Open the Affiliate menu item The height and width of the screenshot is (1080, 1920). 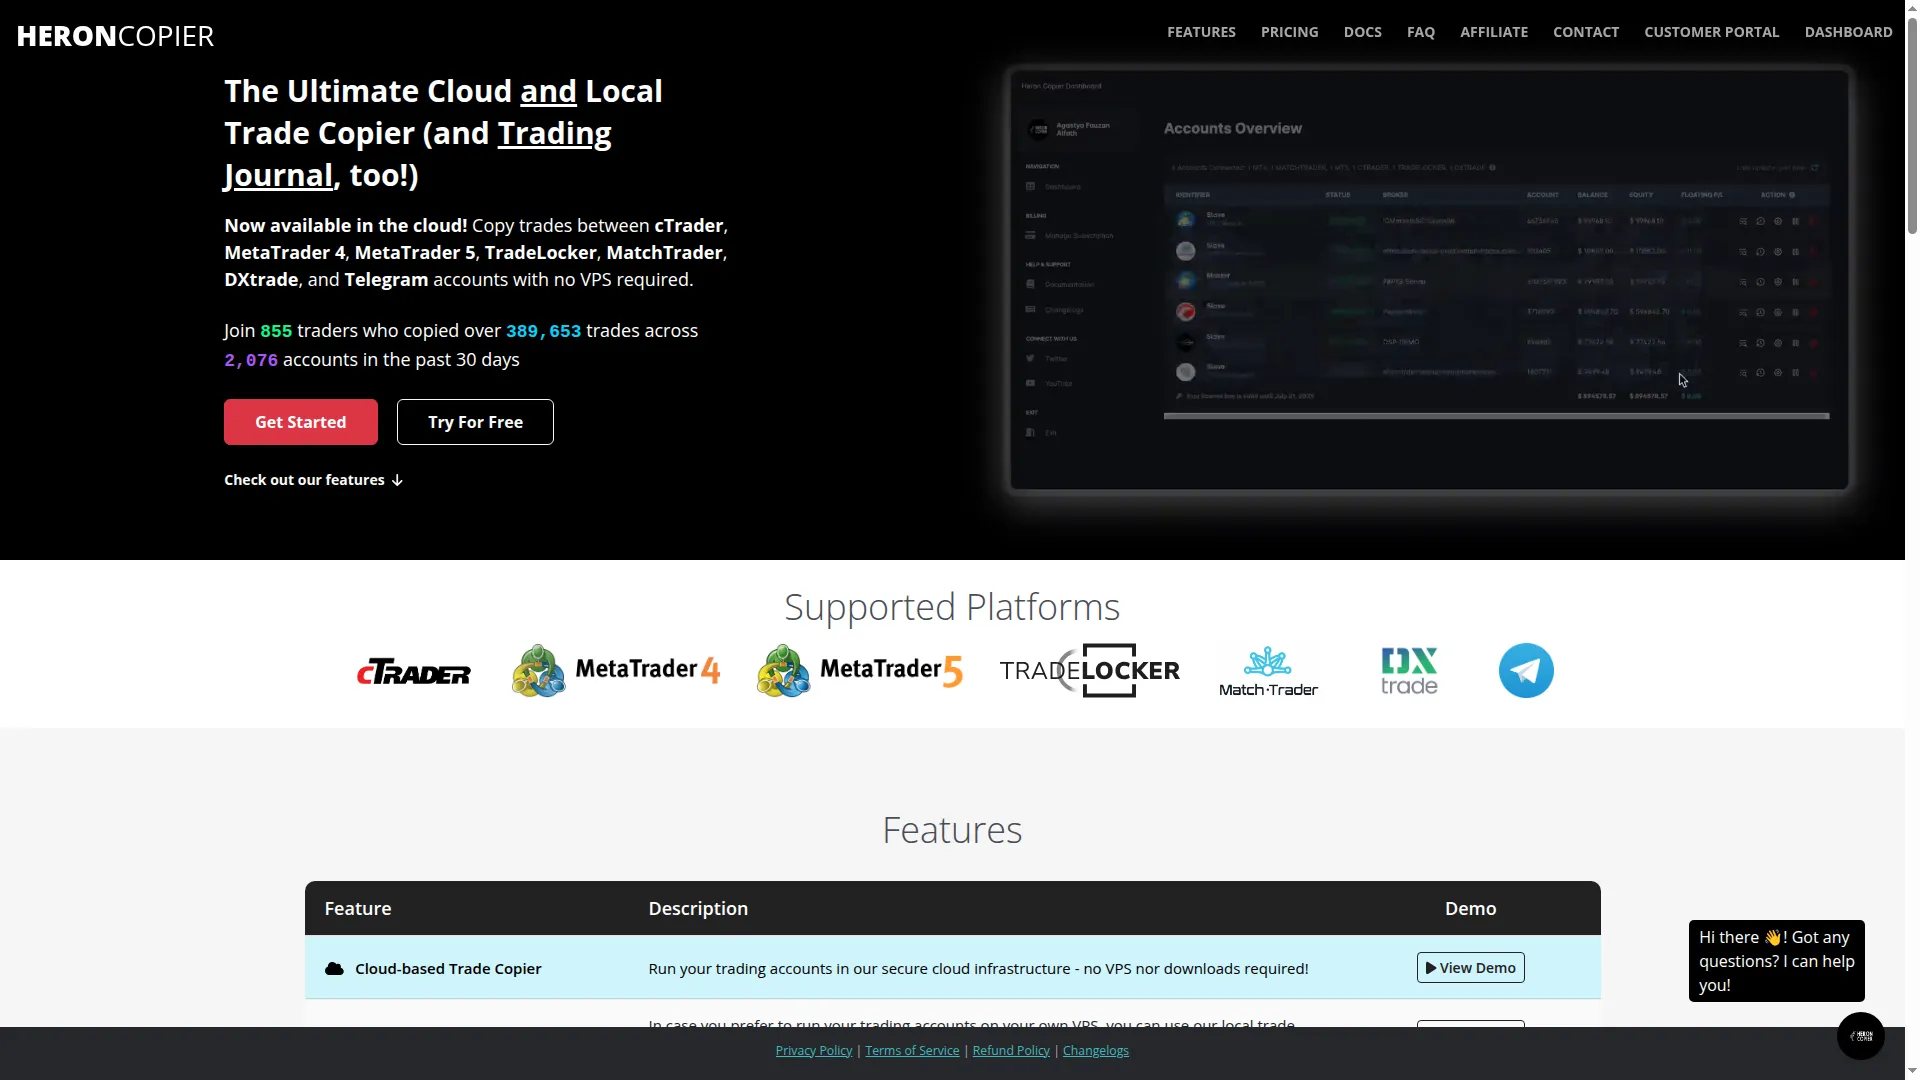[x=1493, y=32]
